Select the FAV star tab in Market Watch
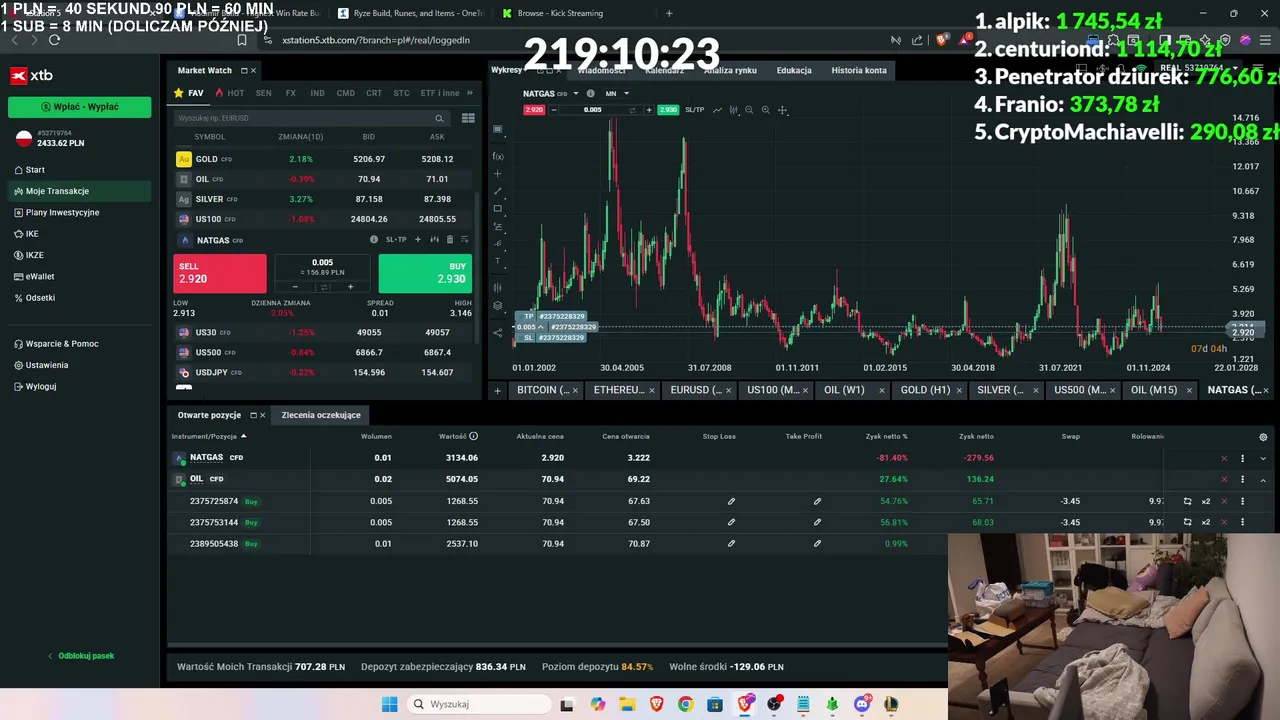The image size is (1280, 720). tap(189, 93)
